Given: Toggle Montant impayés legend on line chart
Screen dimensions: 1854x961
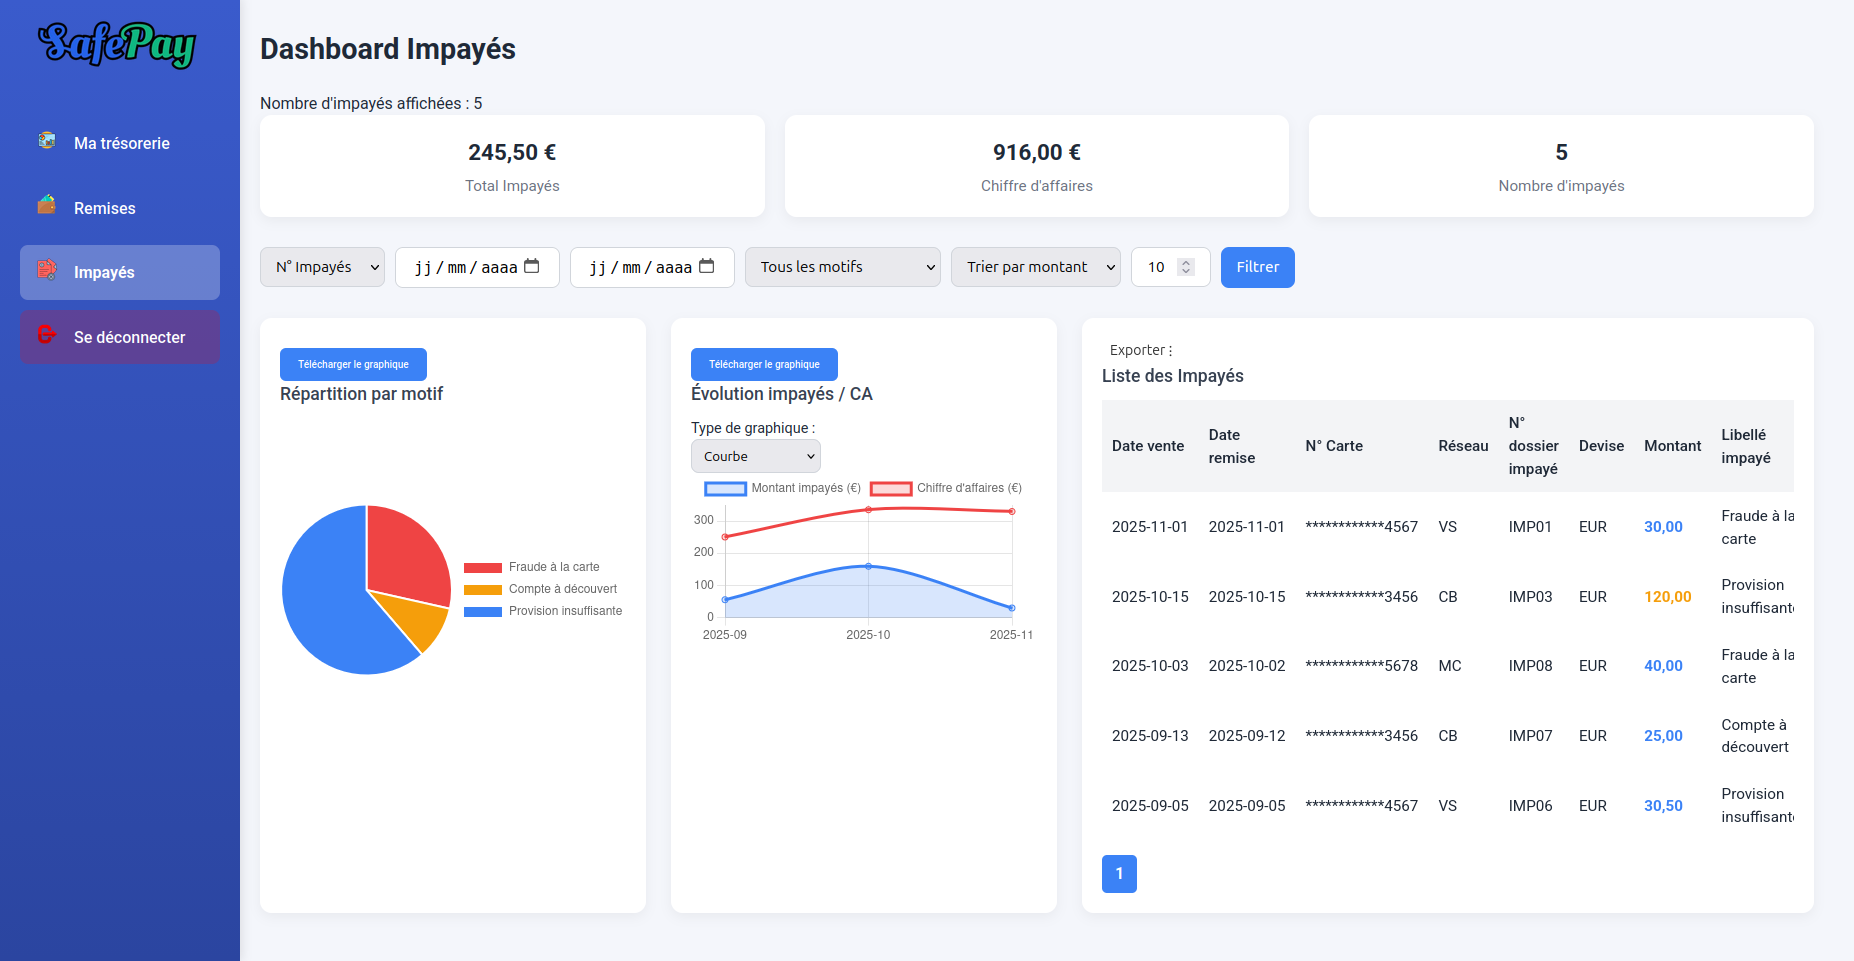Looking at the screenshot, I should point(782,488).
